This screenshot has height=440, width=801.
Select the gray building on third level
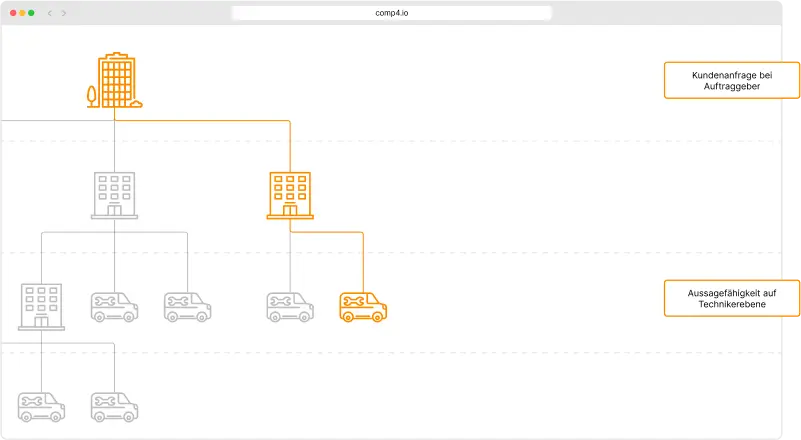tap(41, 307)
